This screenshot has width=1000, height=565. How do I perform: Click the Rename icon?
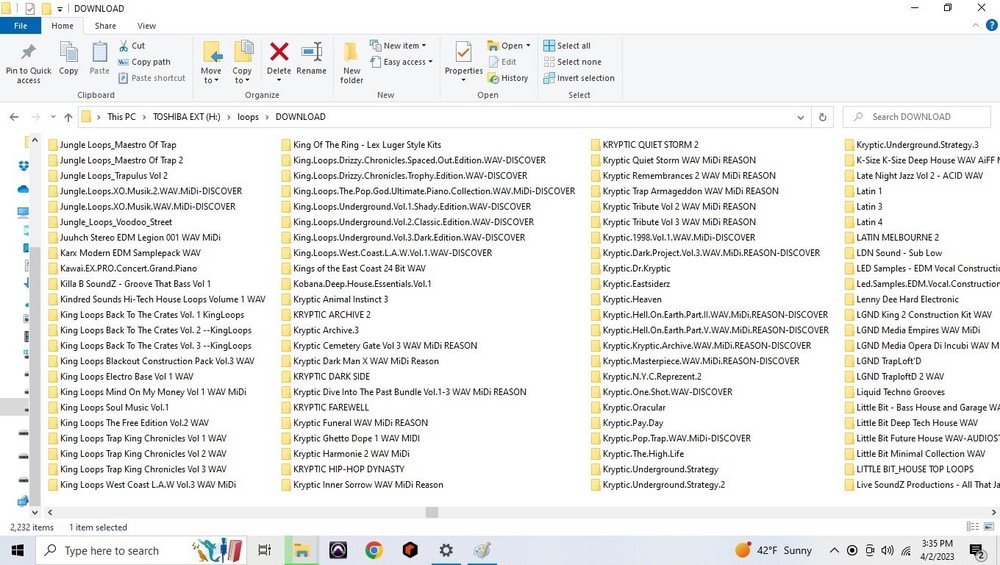pos(311,51)
